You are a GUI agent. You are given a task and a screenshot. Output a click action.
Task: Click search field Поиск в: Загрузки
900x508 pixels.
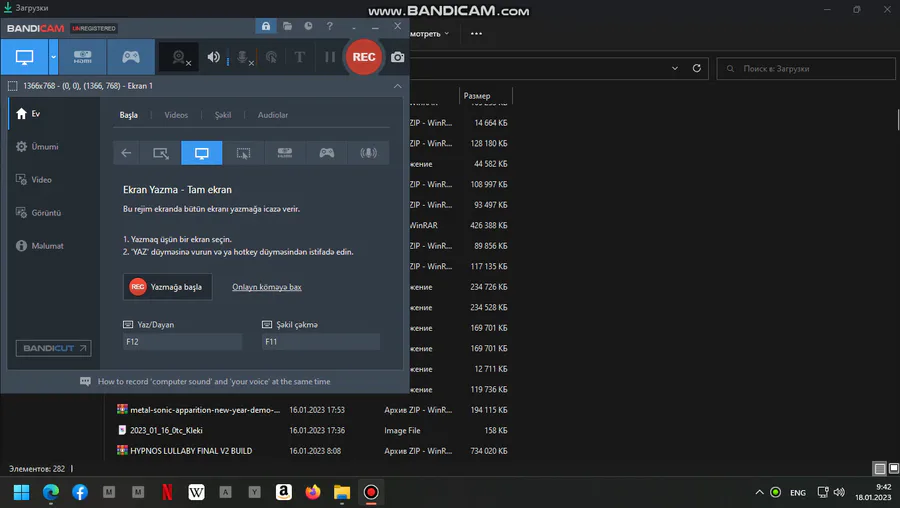pos(805,69)
